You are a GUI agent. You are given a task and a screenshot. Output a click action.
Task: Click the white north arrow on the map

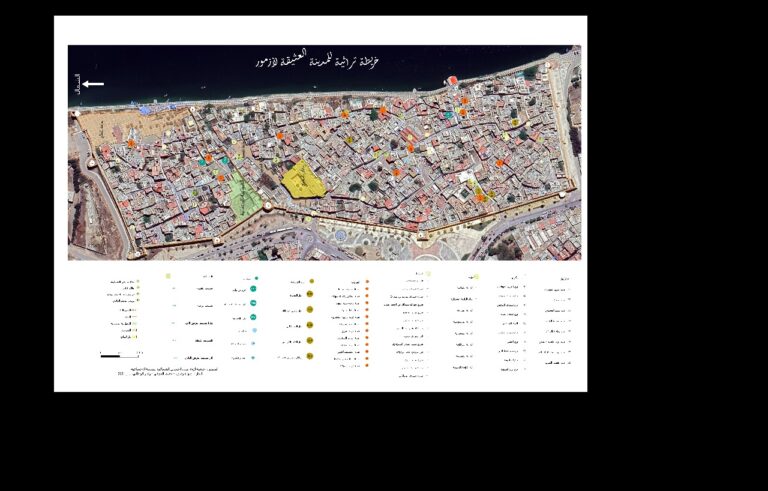(x=93, y=84)
